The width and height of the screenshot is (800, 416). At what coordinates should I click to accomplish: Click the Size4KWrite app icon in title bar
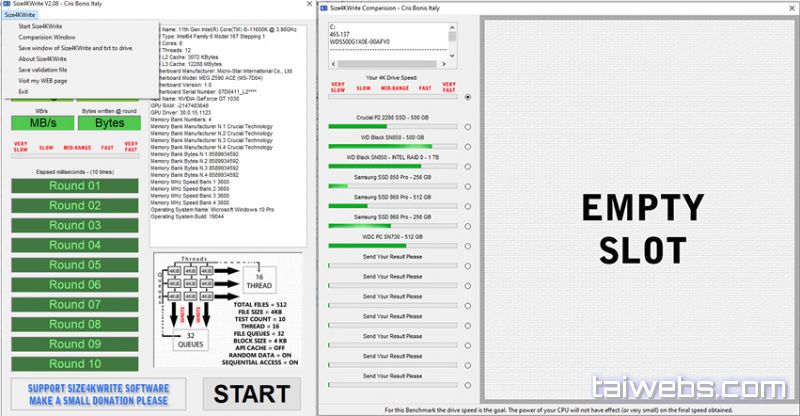(6, 5)
